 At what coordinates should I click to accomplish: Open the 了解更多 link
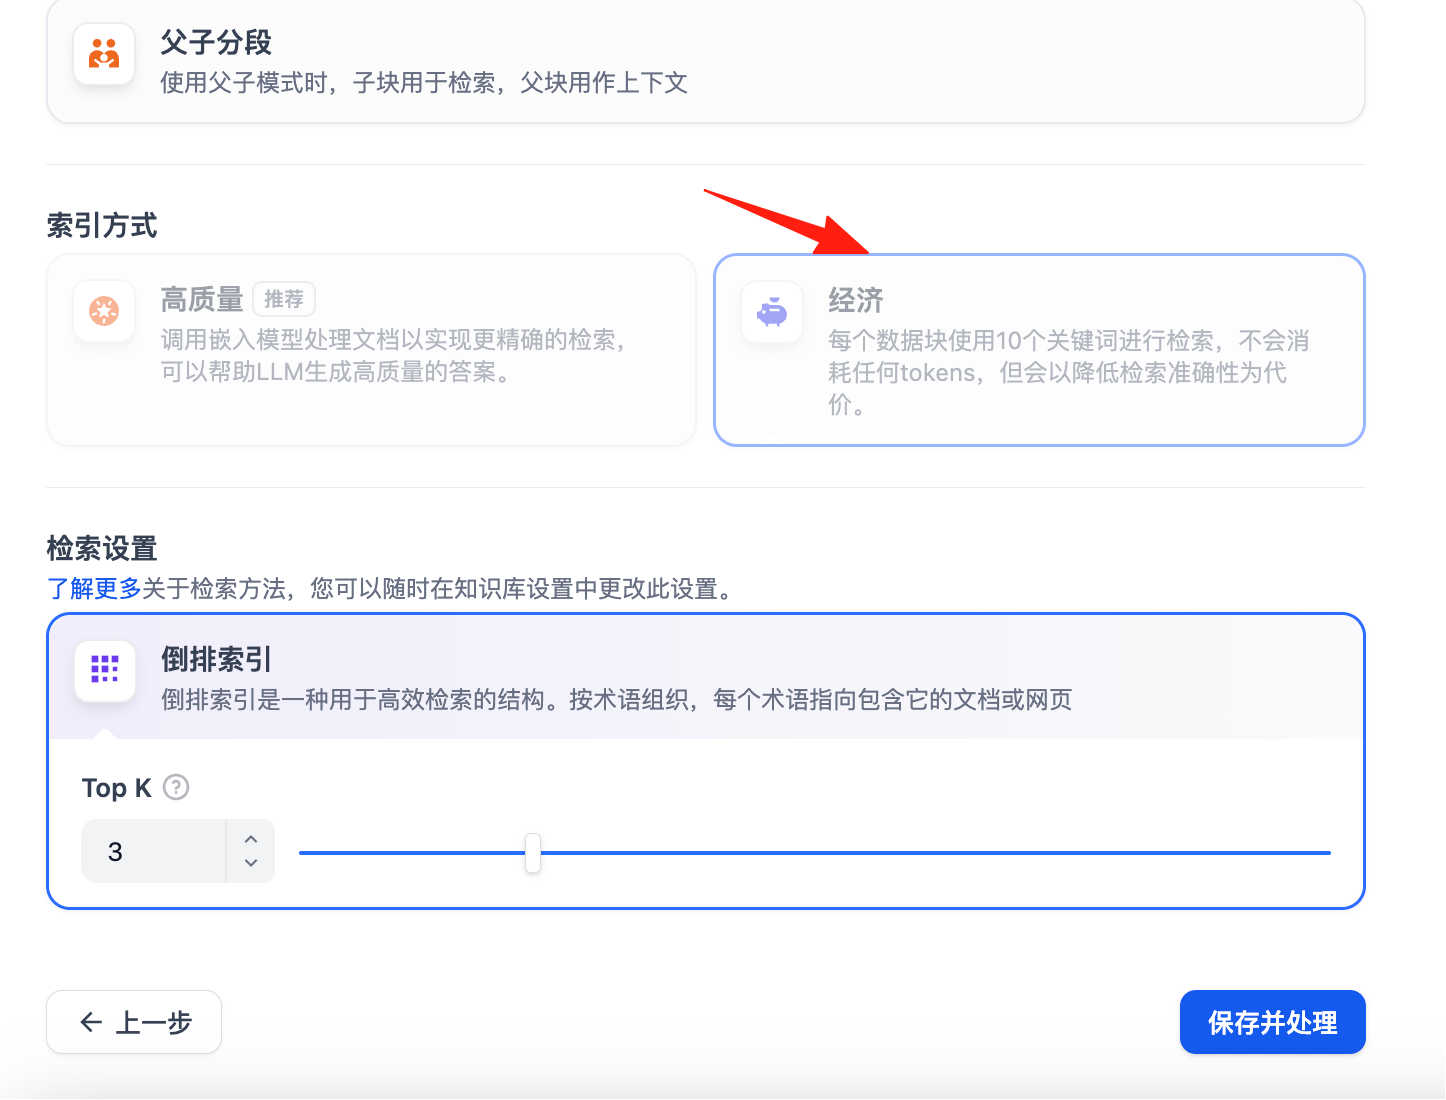click(x=94, y=589)
